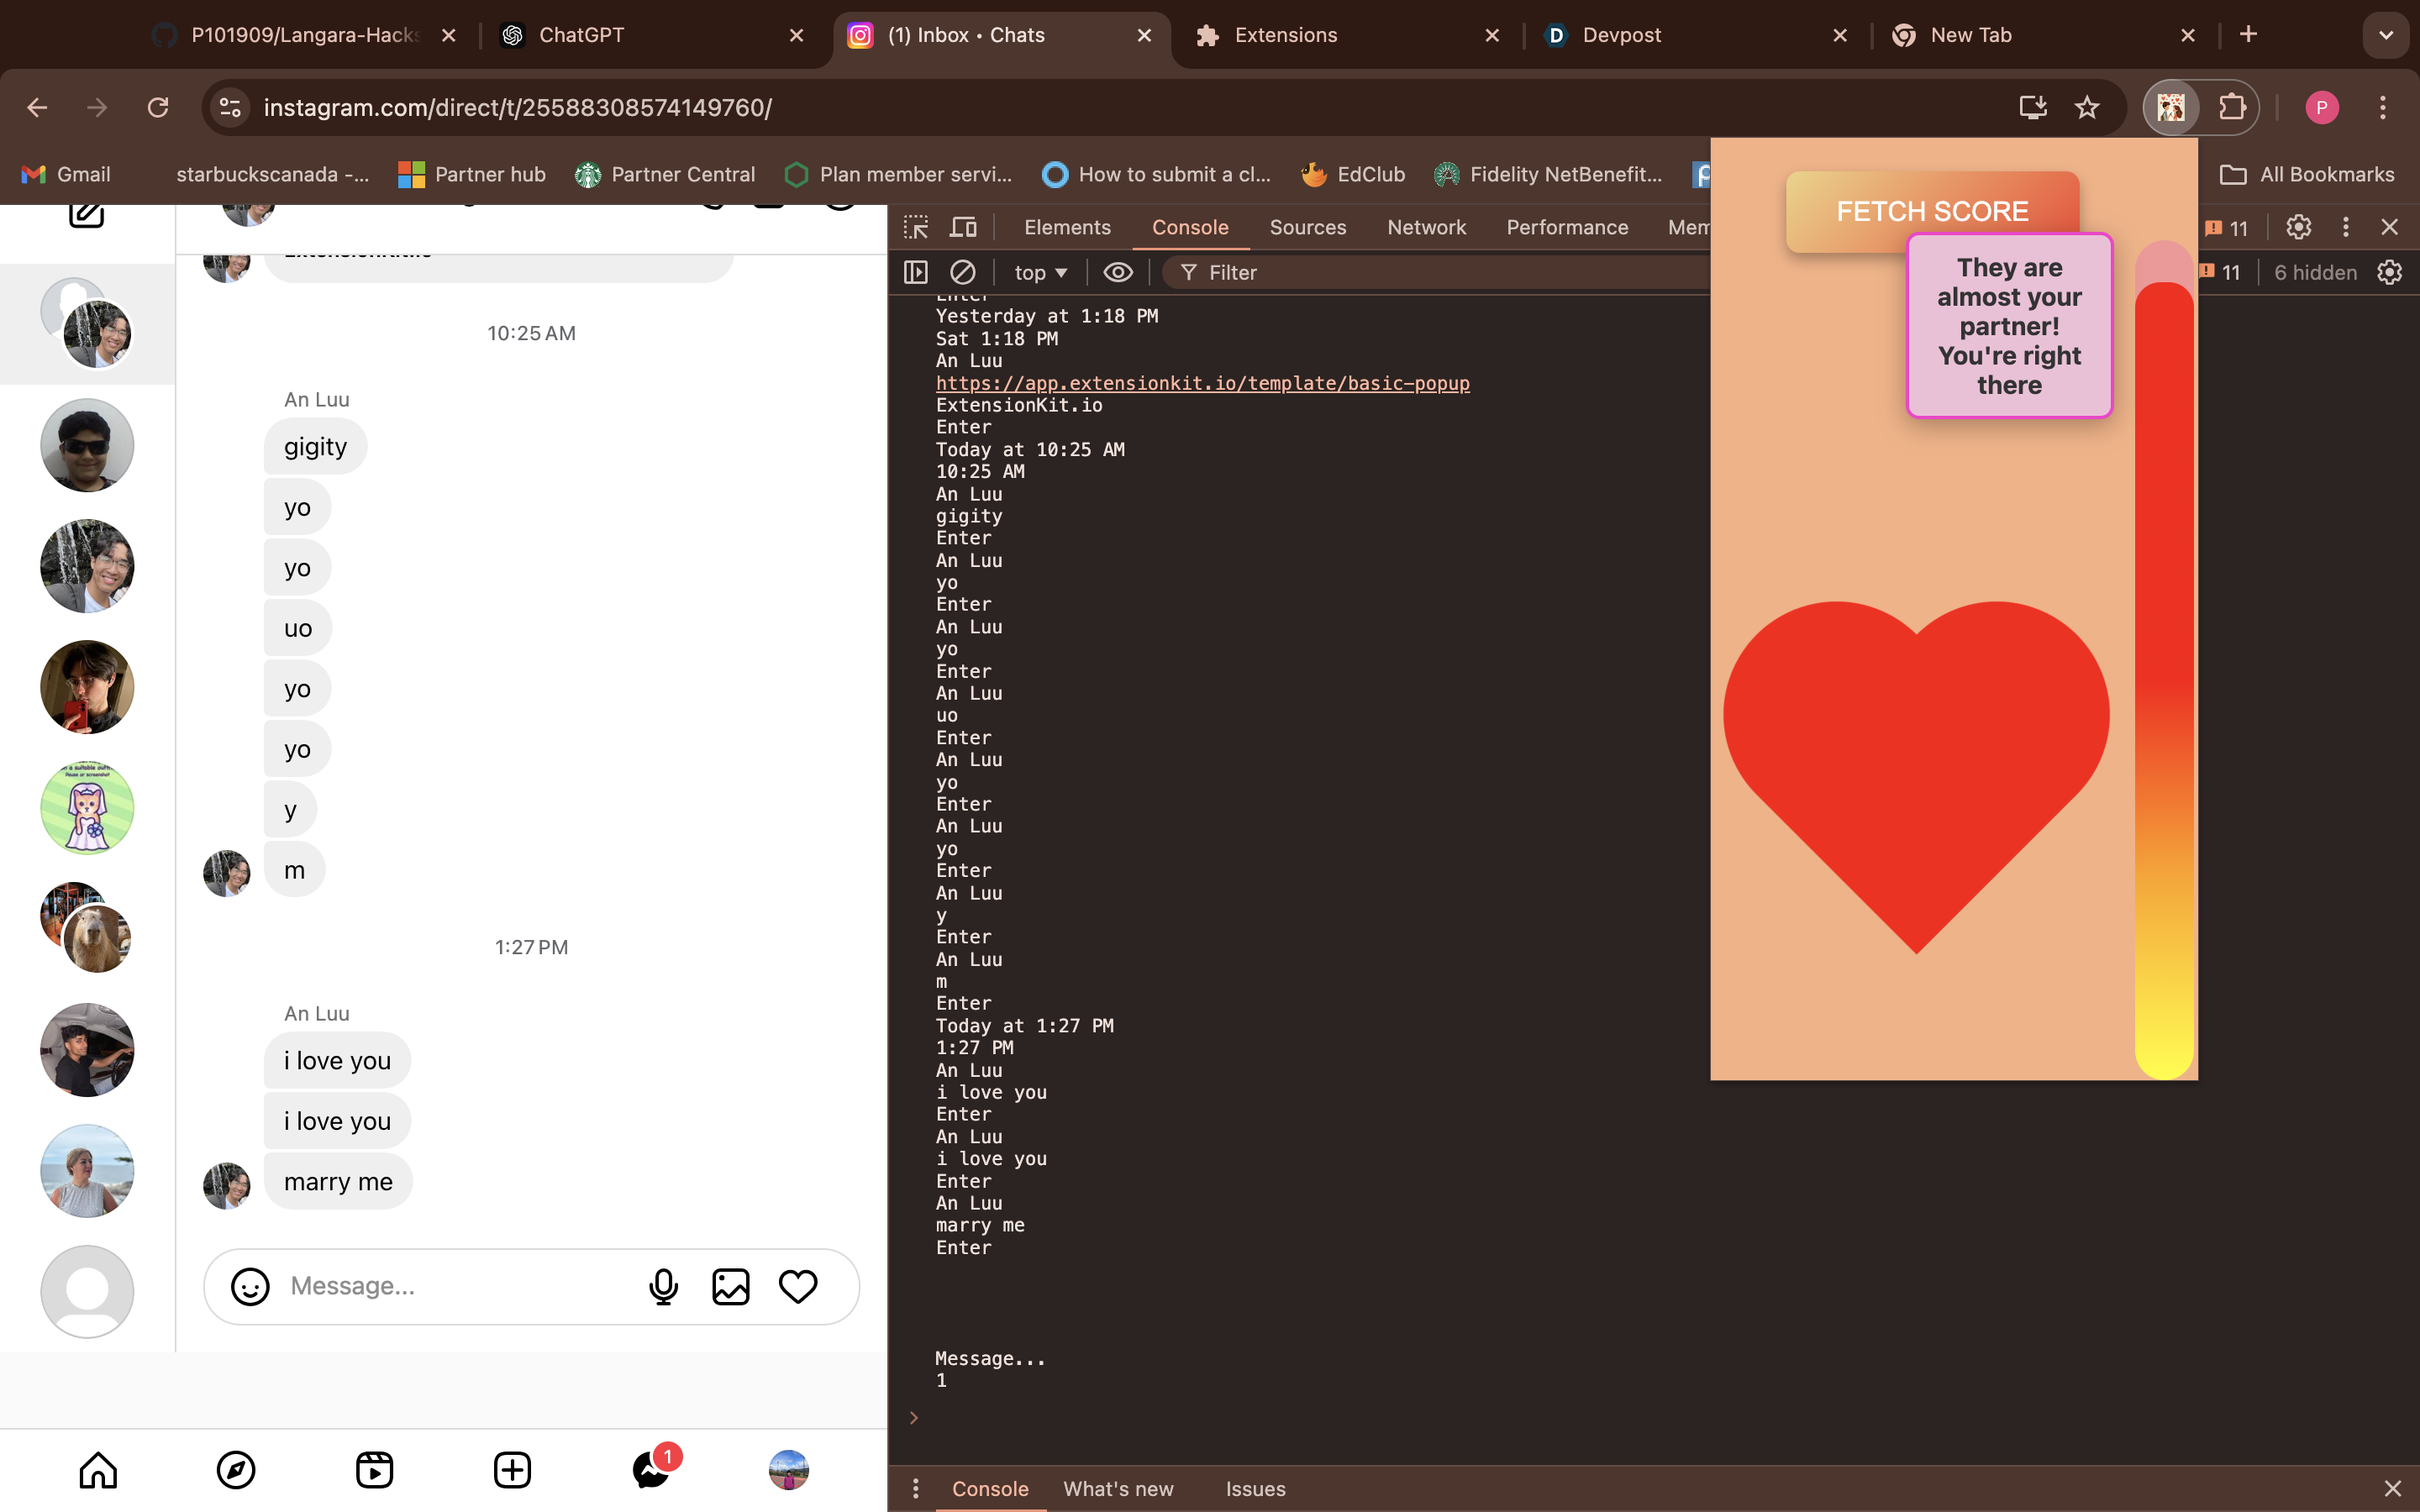Screen dimensions: 2420x1512
Task: Click the voice clip microphone icon
Action: pos(663,1286)
